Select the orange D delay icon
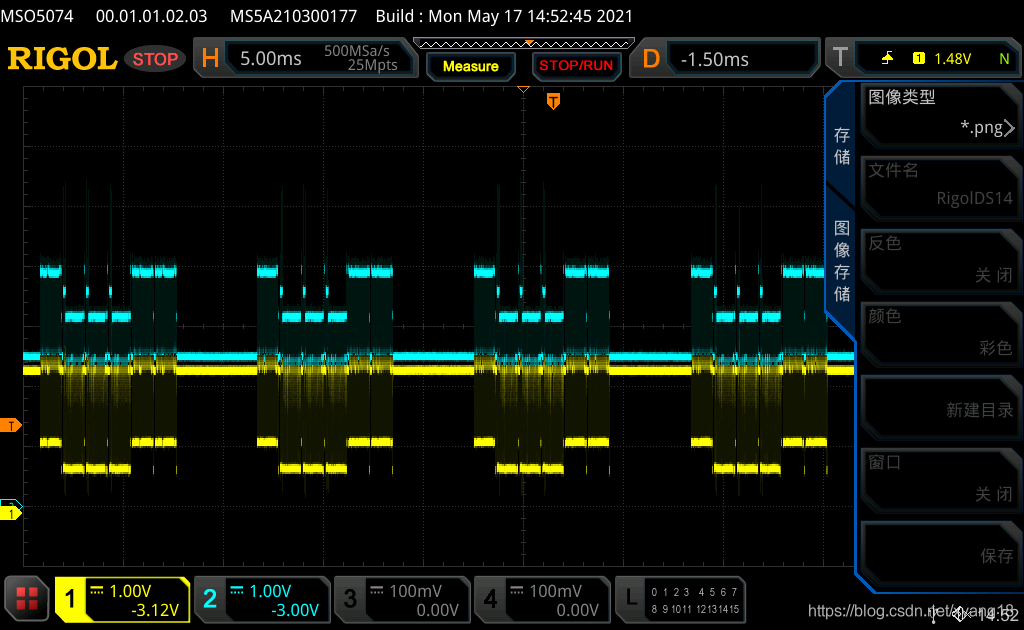The width and height of the screenshot is (1024, 630). click(650, 59)
